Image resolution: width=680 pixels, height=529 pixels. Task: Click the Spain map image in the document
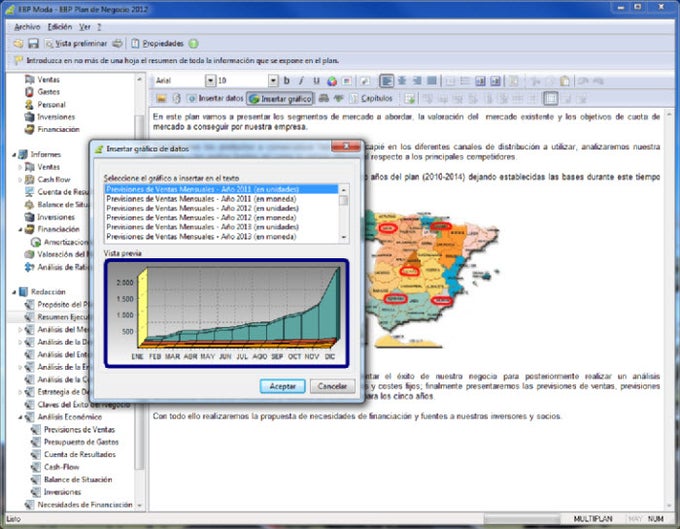pos(431,279)
